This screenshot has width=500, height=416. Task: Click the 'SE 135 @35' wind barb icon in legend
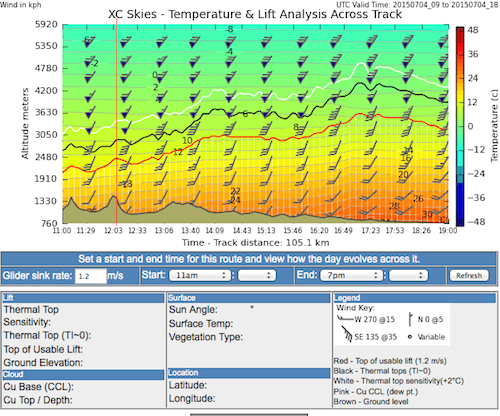pyautogui.click(x=346, y=334)
